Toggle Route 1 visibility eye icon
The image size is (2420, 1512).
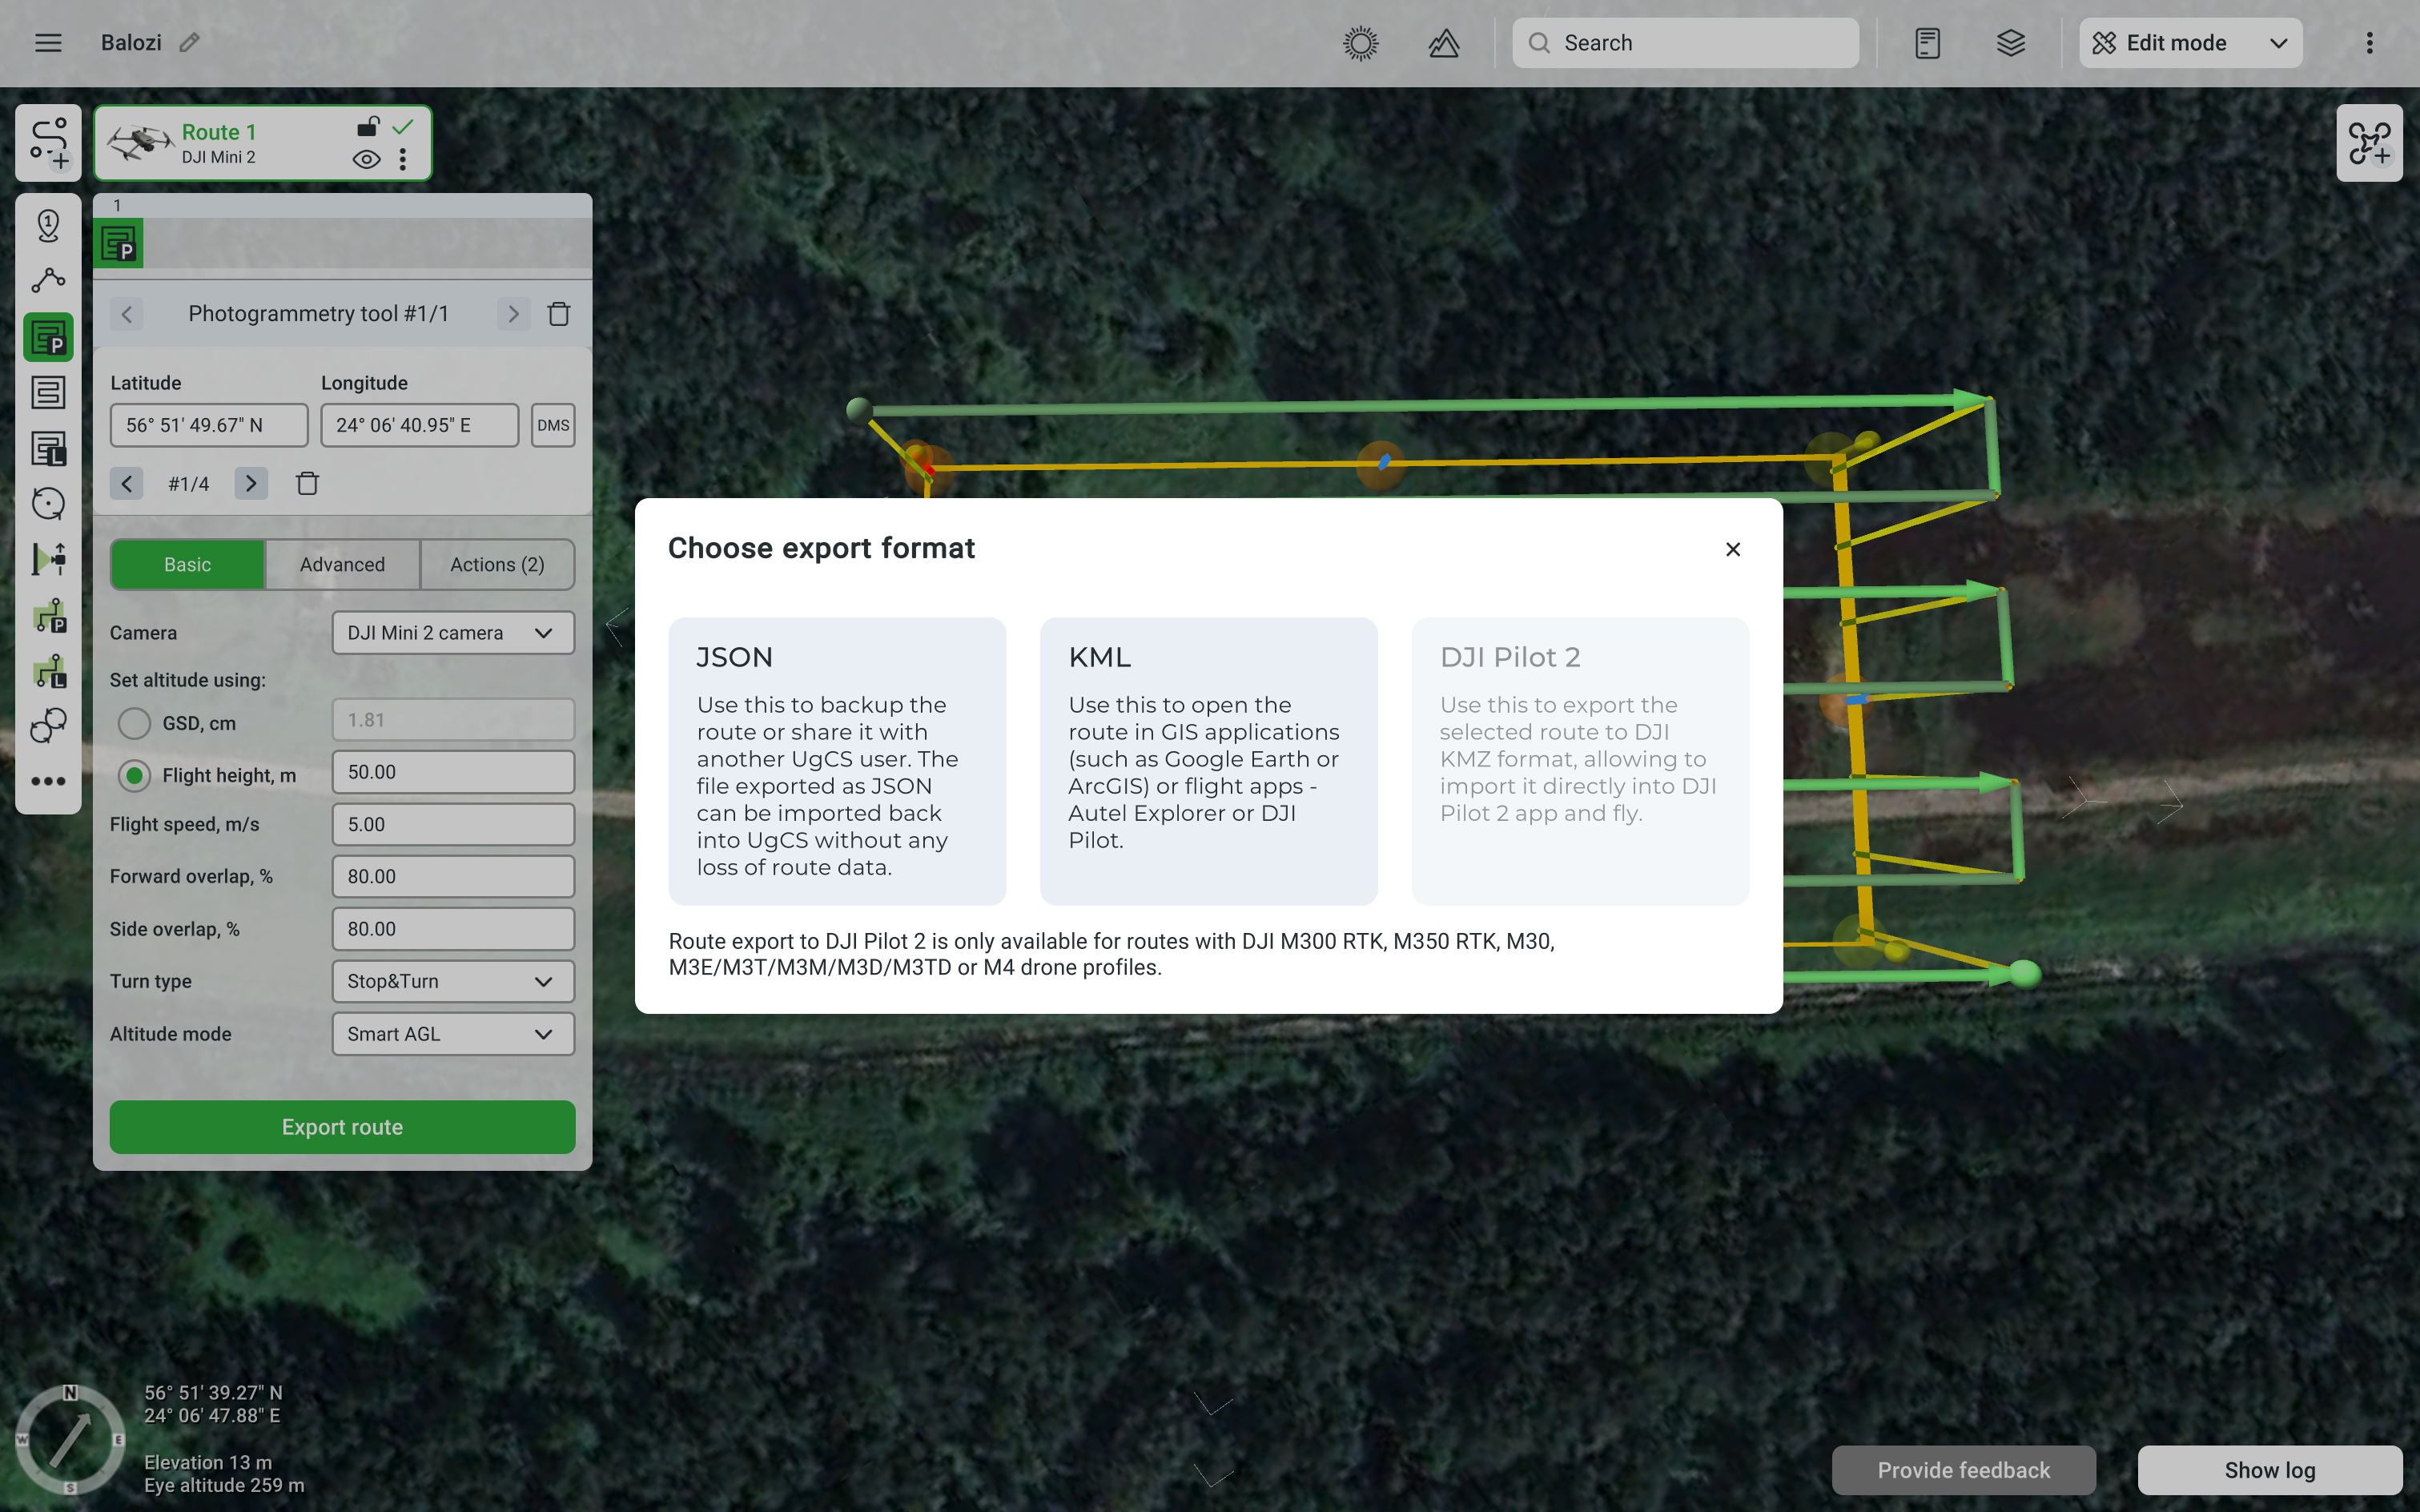[366, 160]
